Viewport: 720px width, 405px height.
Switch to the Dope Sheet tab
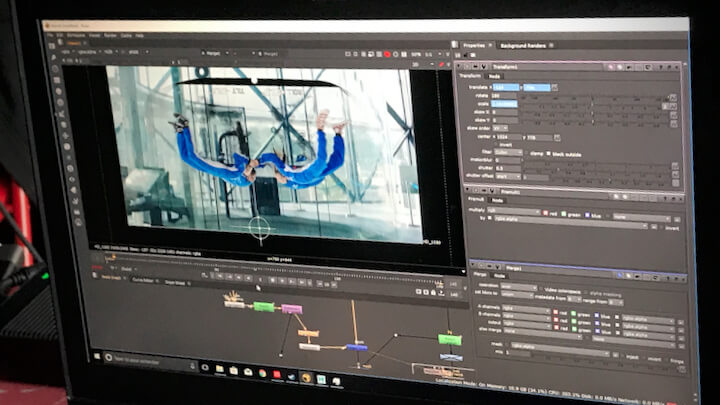[175, 283]
